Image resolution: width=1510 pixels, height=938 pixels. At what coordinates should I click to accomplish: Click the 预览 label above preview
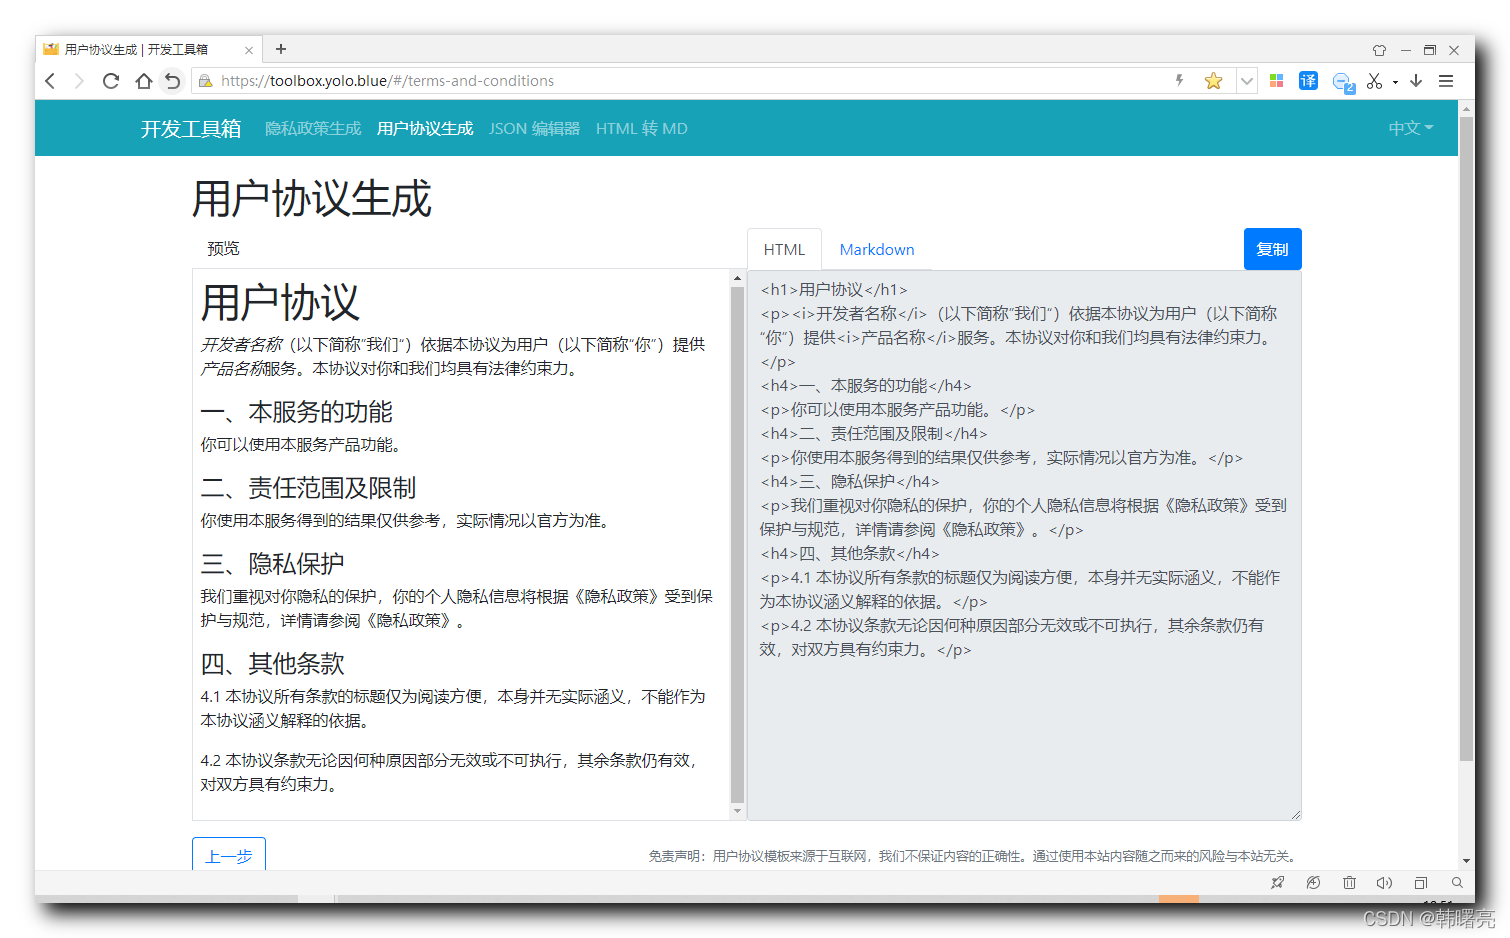point(223,248)
